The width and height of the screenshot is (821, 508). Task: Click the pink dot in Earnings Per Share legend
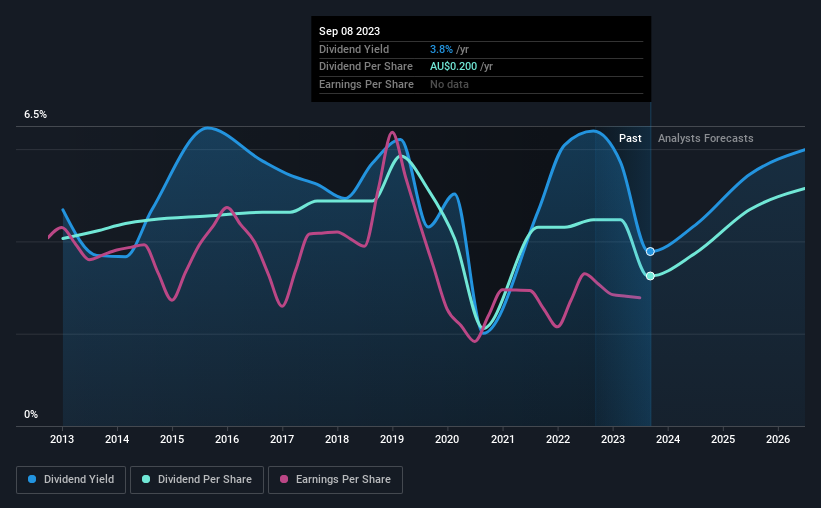(284, 479)
